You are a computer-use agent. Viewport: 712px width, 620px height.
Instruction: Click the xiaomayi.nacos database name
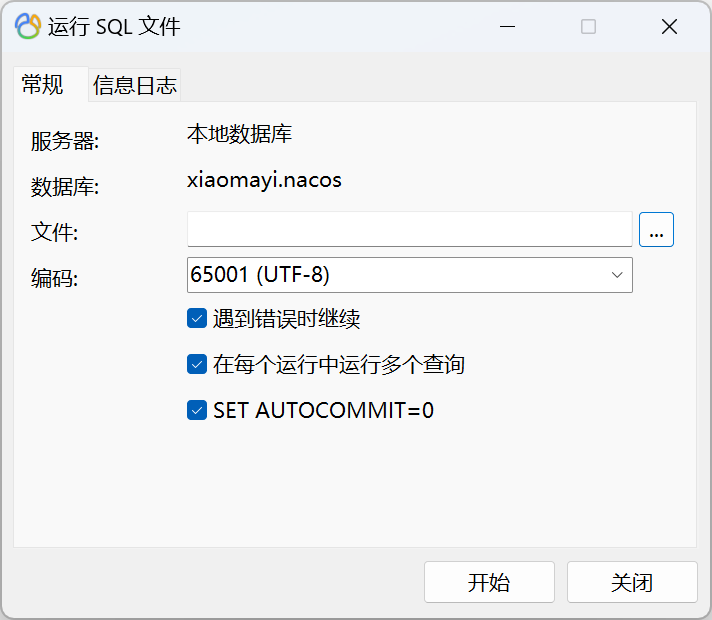click(x=264, y=180)
